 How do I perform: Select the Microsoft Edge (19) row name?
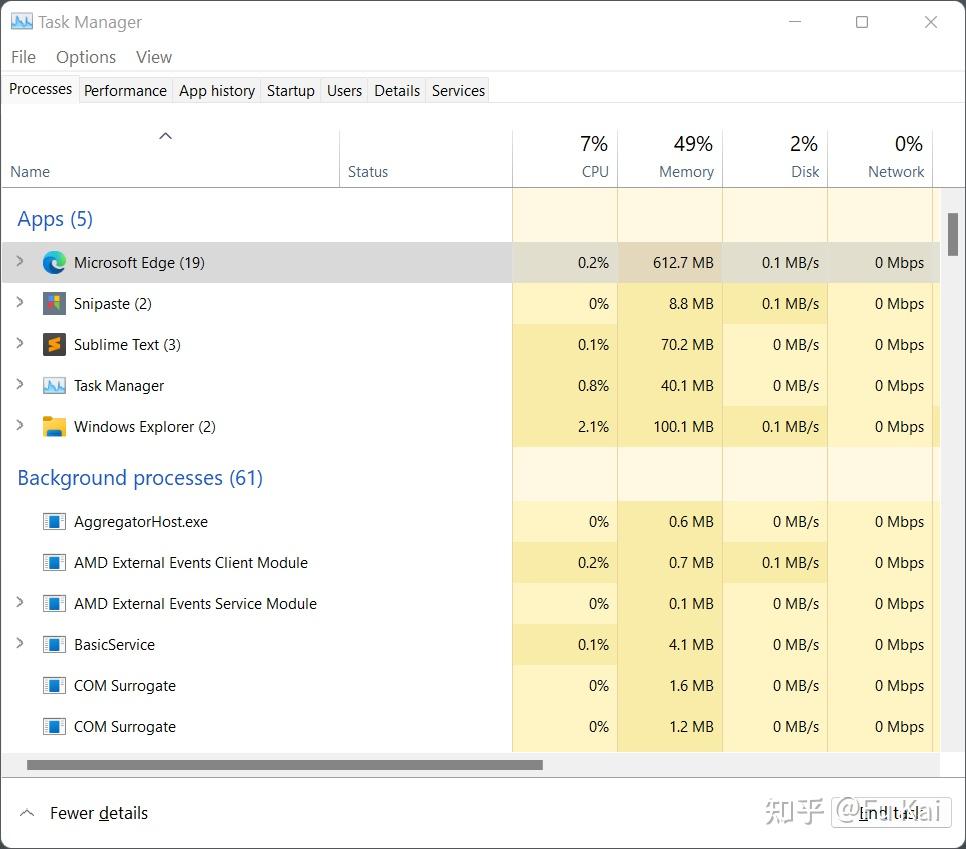[x=139, y=262]
